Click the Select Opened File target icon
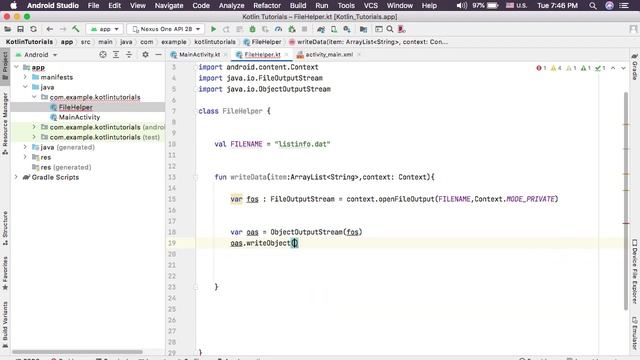 point(103,54)
